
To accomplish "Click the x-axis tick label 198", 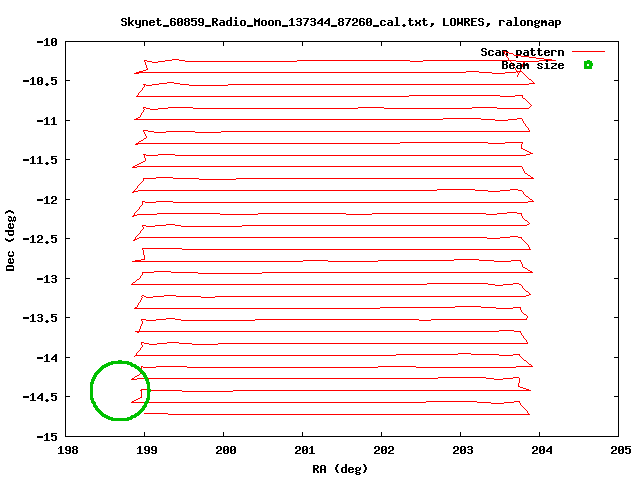I will (x=68, y=450).
